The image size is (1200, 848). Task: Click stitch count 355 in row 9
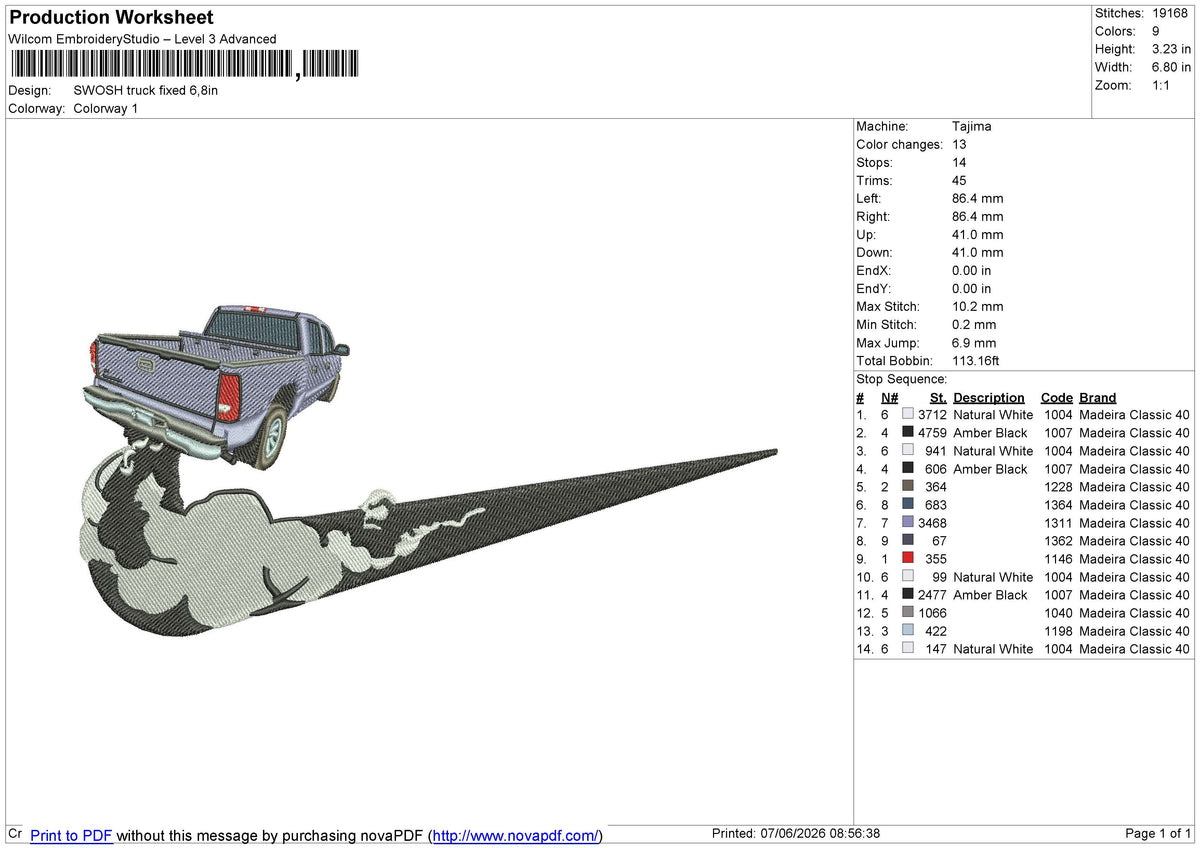pyautogui.click(x=935, y=559)
